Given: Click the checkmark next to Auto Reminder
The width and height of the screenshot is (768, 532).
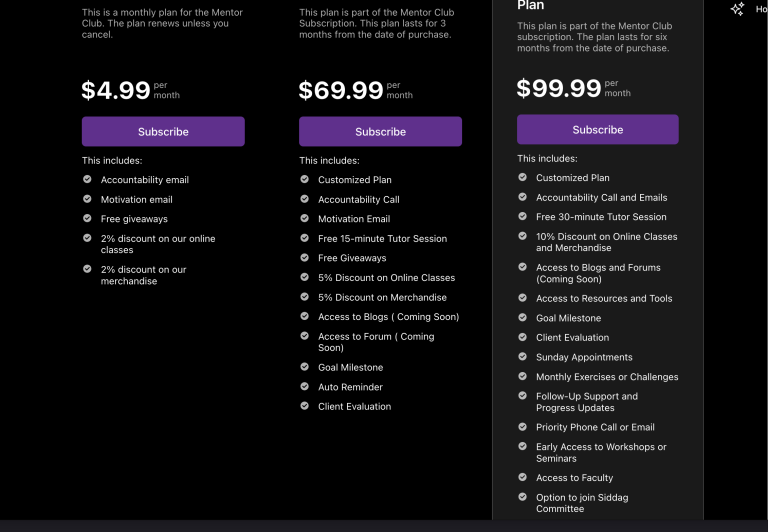Looking at the screenshot, I should click(x=305, y=387).
